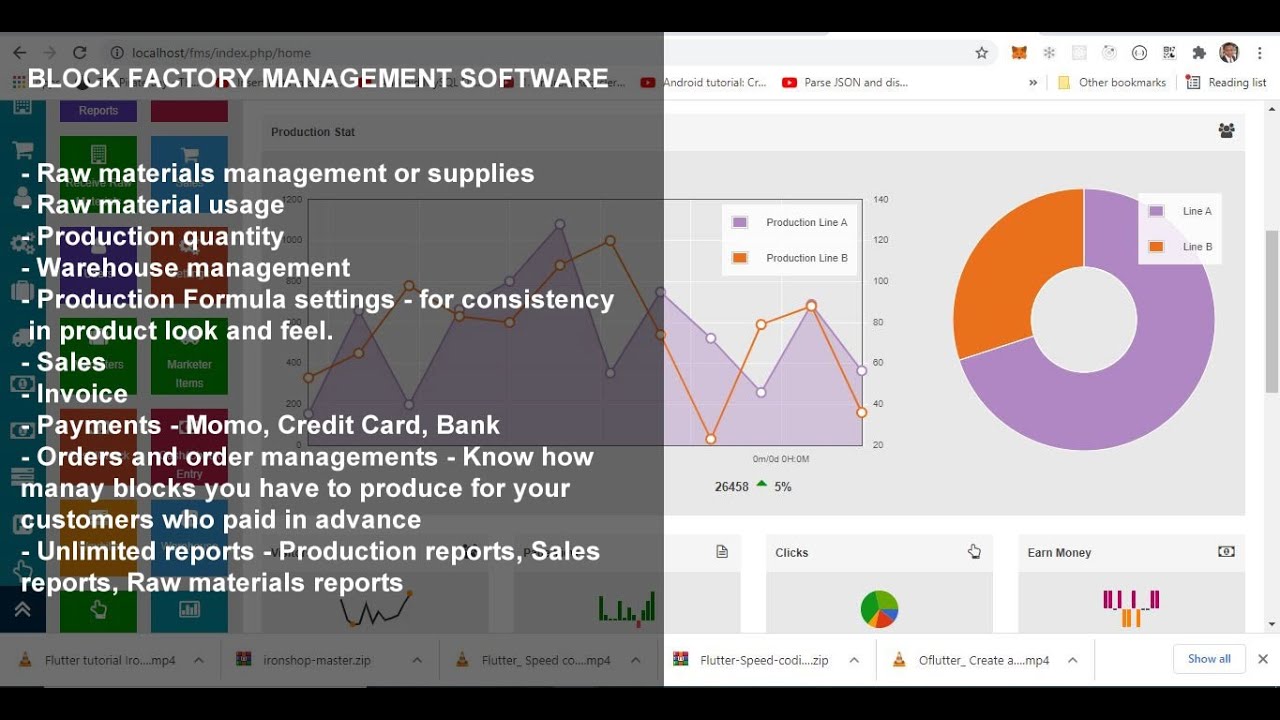This screenshot has height=720, width=1280.
Task: Click the hand pointer icon on the Clicks card
Action: tap(974, 551)
